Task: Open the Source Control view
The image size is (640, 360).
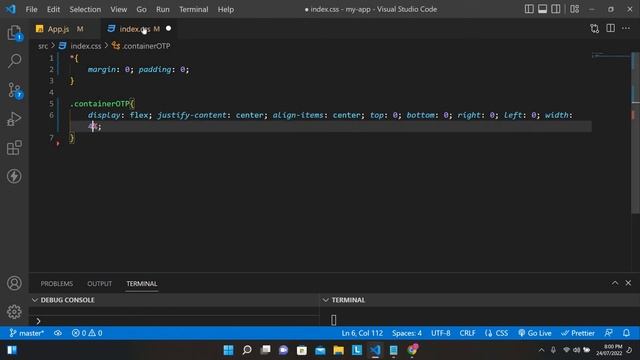Action: [x=15, y=90]
